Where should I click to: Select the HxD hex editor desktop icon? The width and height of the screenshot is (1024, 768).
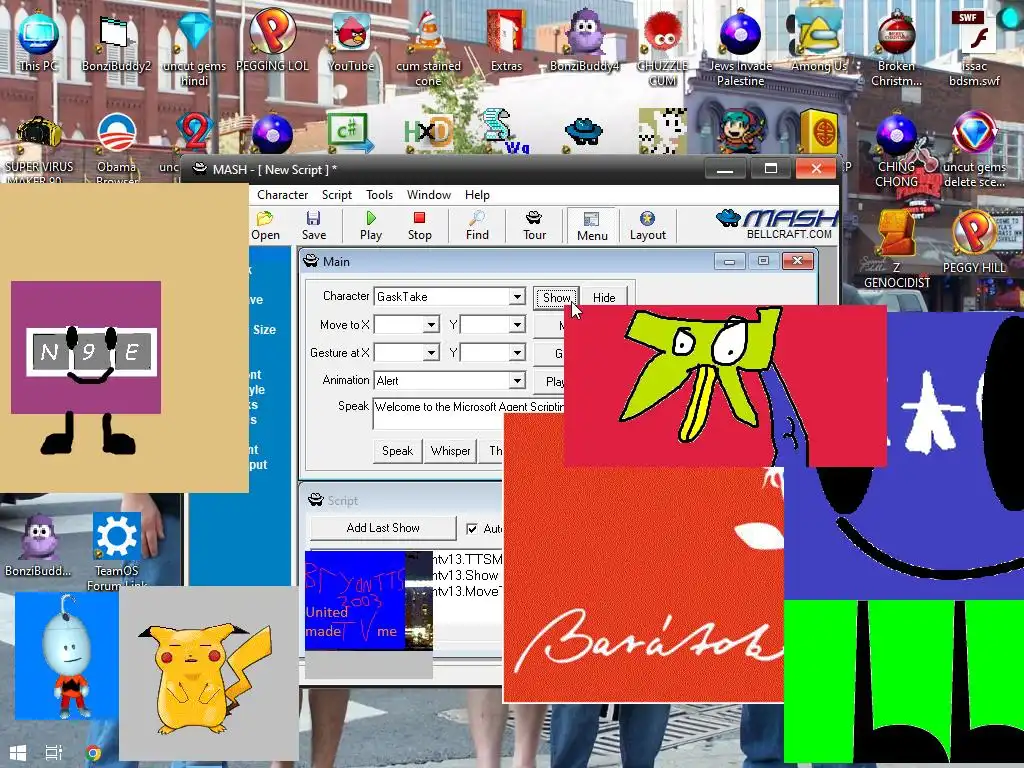coord(428,133)
